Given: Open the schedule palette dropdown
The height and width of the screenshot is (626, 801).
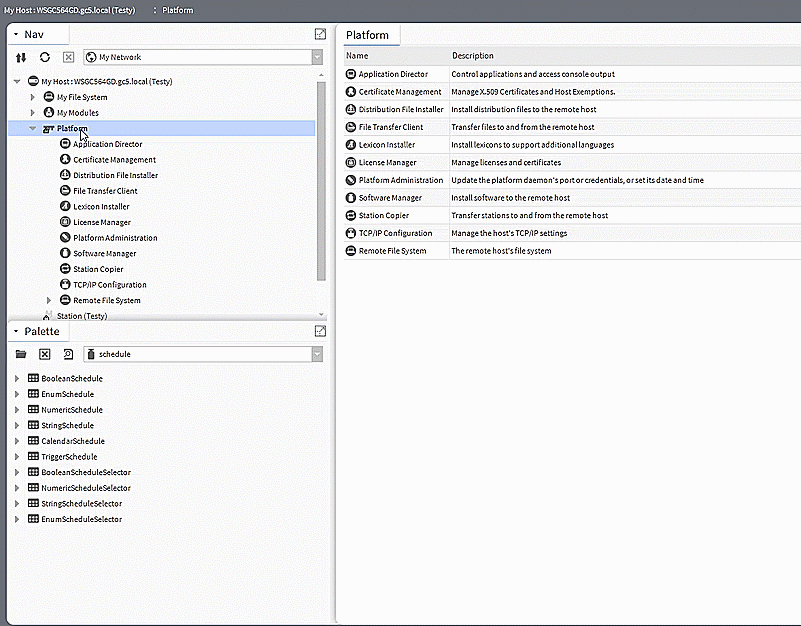Looking at the screenshot, I should 317,354.
